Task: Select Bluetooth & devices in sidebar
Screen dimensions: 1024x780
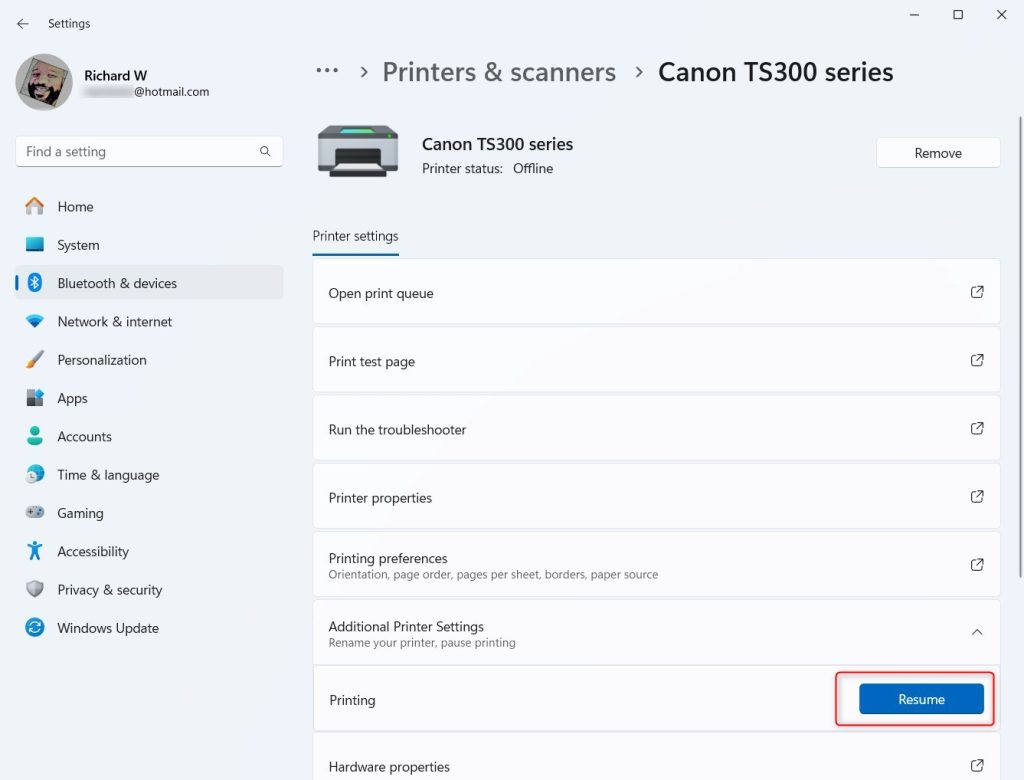Action: (149, 283)
